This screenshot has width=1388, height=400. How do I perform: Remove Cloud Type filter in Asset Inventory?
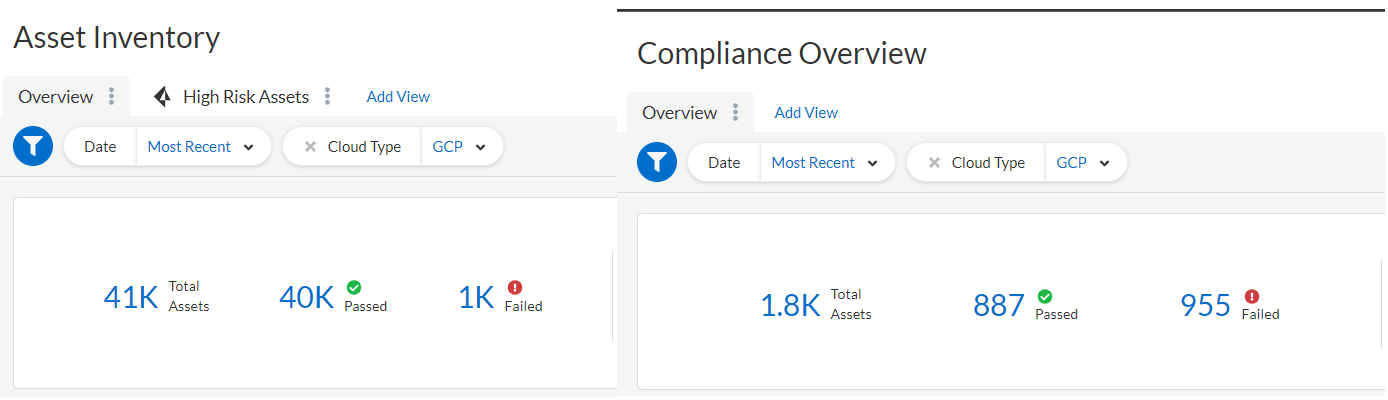[310, 147]
